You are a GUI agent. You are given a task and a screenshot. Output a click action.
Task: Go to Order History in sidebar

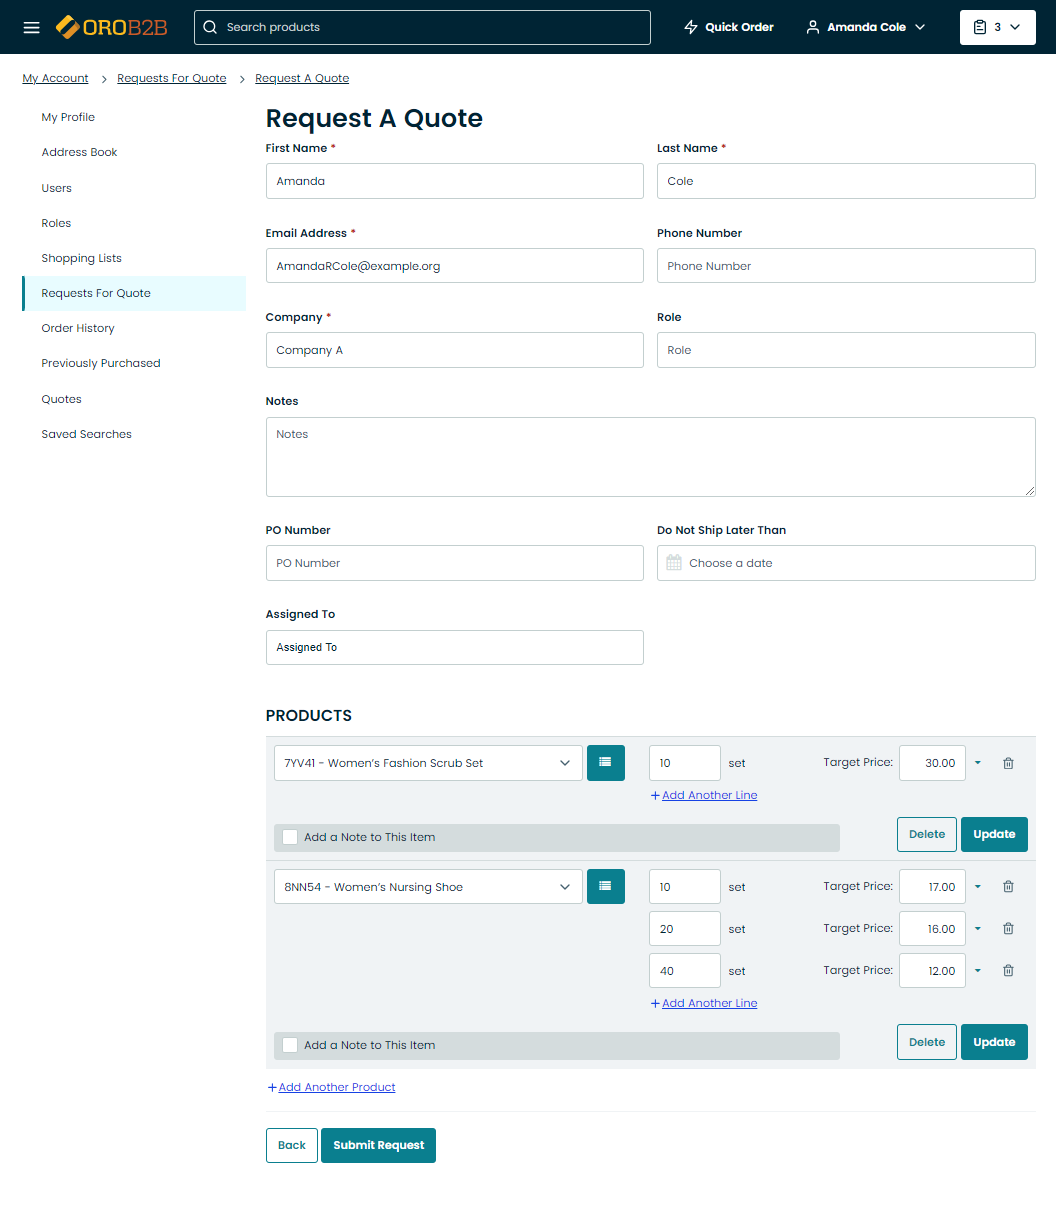click(x=78, y=328)
